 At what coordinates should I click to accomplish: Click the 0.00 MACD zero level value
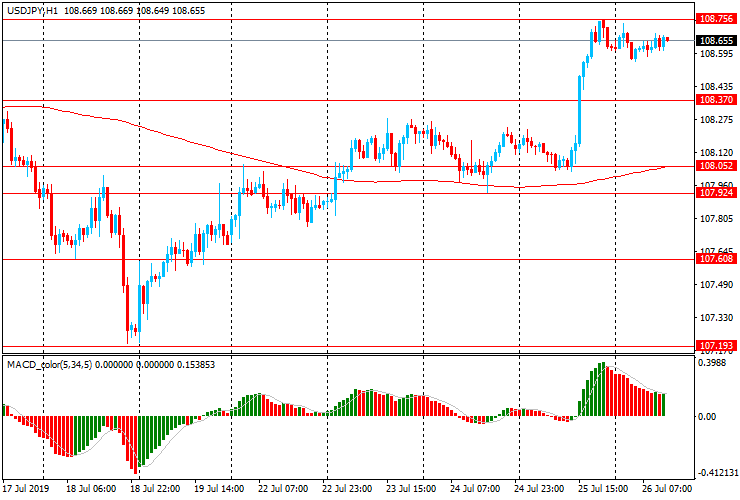coord(707,416)
